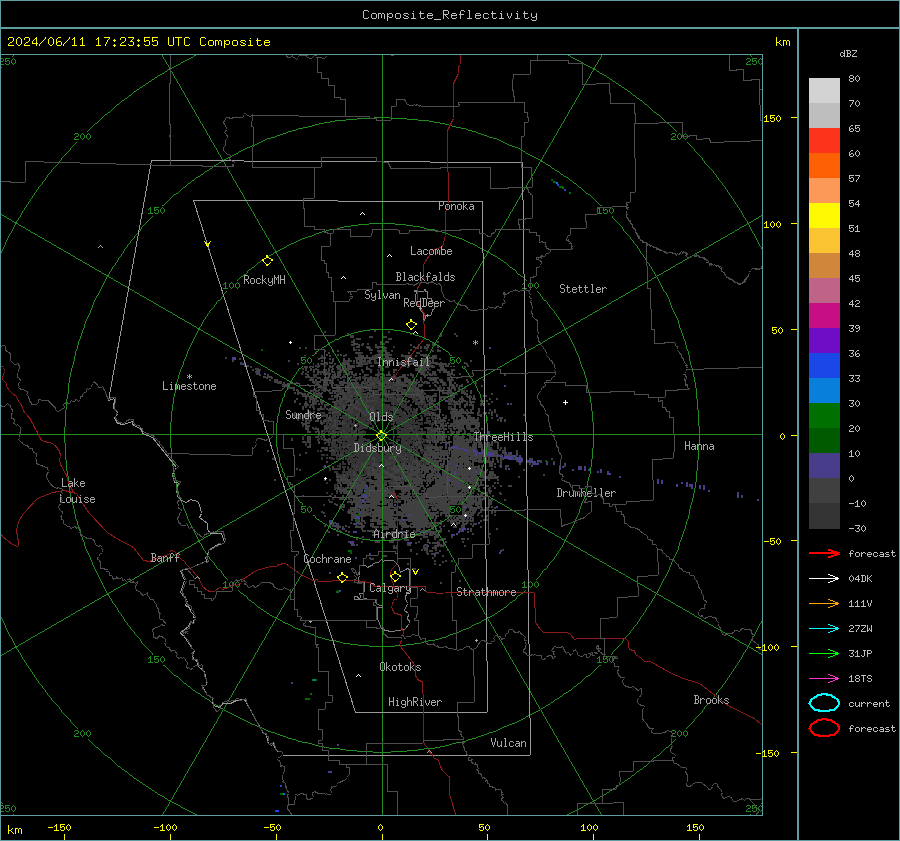900x841 pixels.
Task: Click the purple swatch in dBZ legend
Action: coord(824,341)
